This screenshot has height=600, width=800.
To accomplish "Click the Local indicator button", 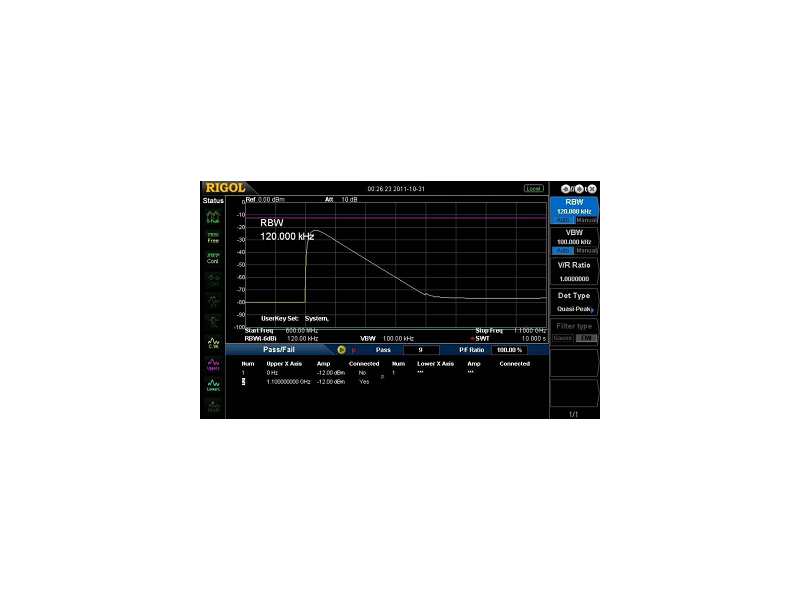I will [x=534, y=188].
